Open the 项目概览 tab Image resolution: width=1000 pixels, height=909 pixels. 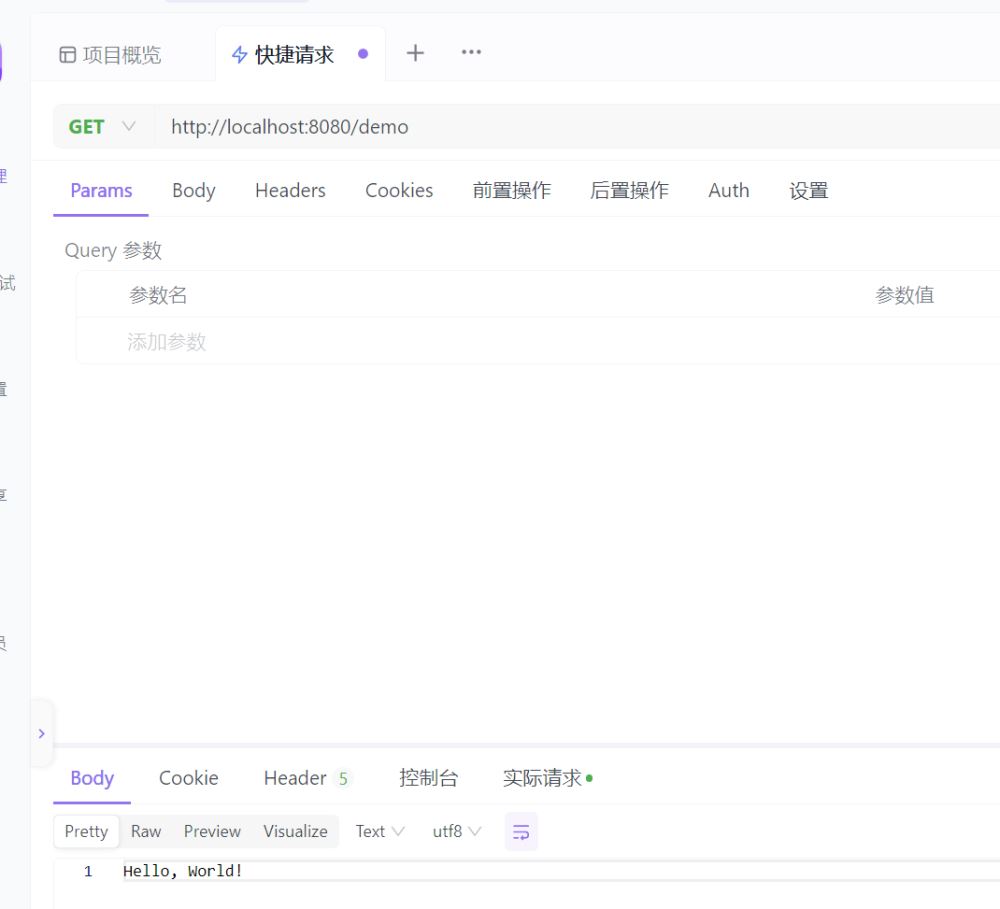click(110, 55)
